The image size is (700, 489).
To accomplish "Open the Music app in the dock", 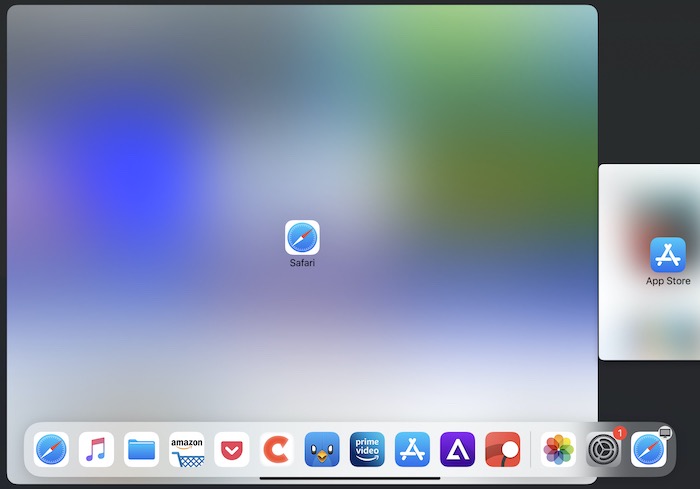I will [x=96, y=449].
